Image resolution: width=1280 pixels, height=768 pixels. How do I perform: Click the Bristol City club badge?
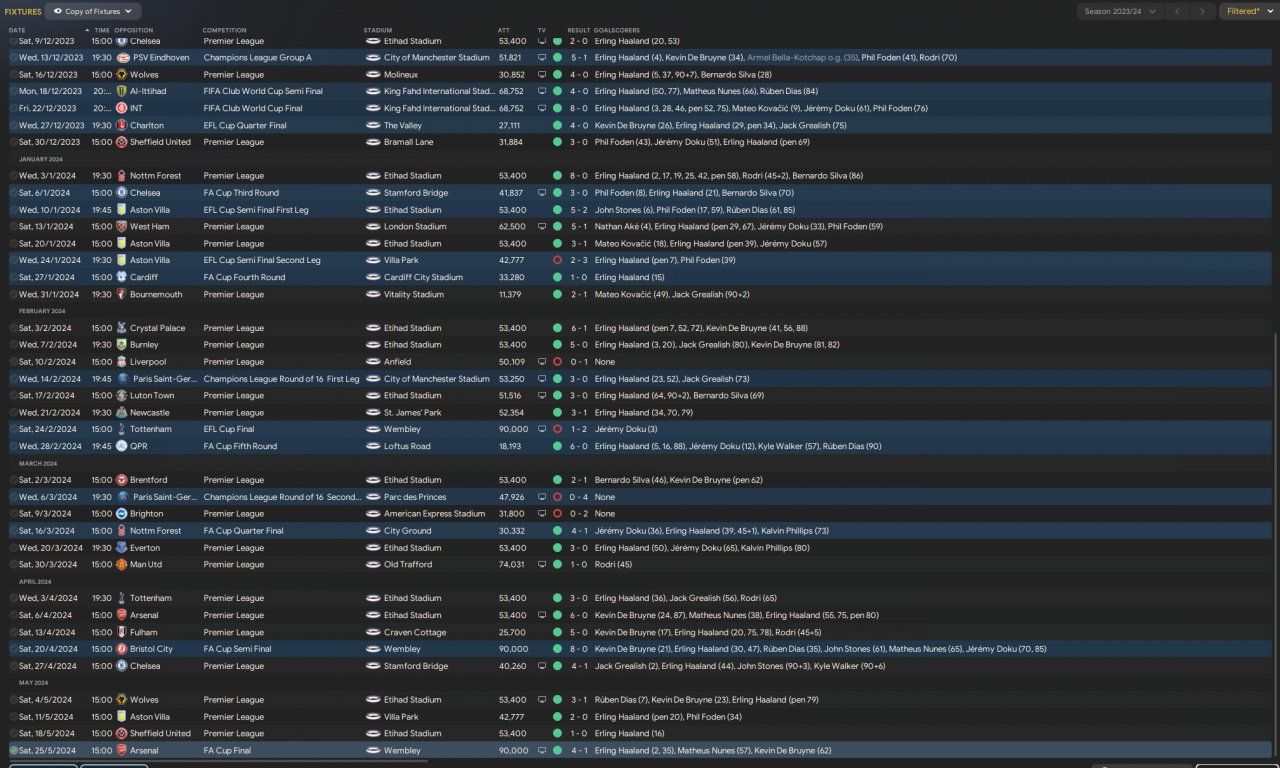click(121, 649)
